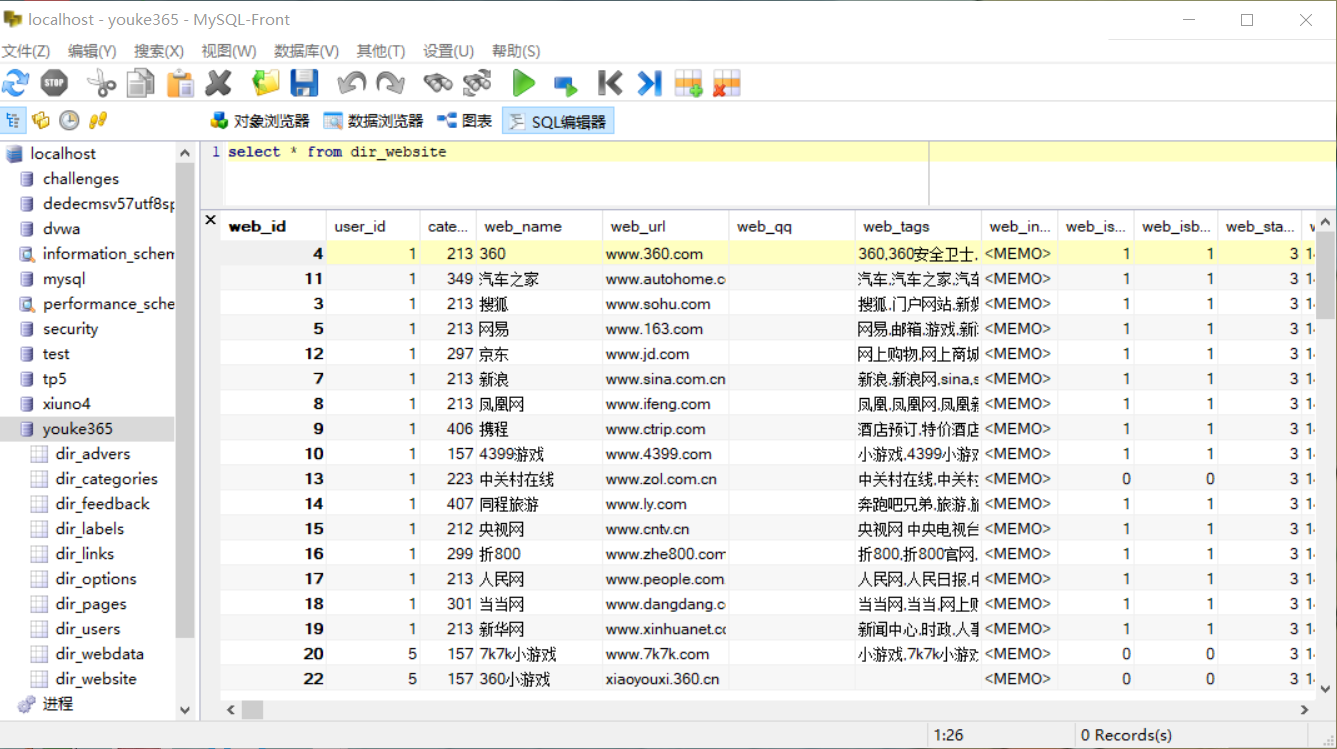
Task: Click the Save floppy disk icon
Action: [x=304, y=83]
